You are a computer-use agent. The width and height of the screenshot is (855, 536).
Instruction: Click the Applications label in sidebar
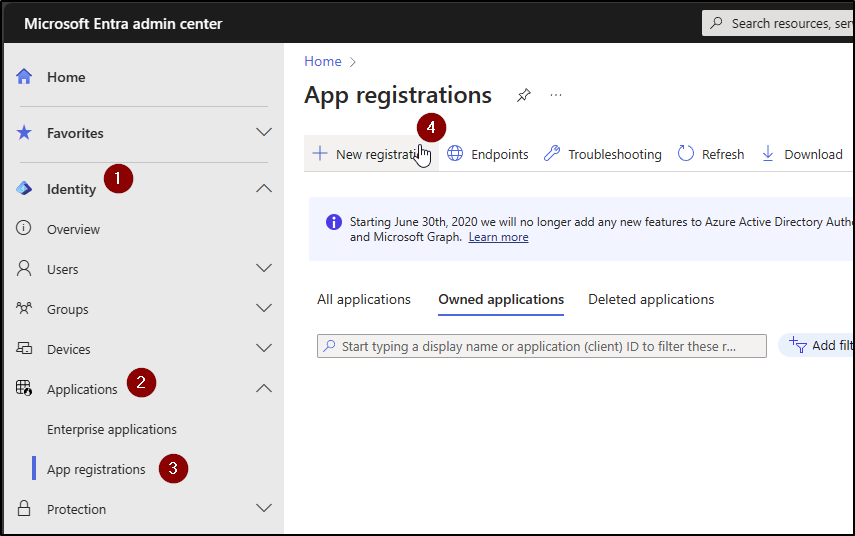coord(82,389)
